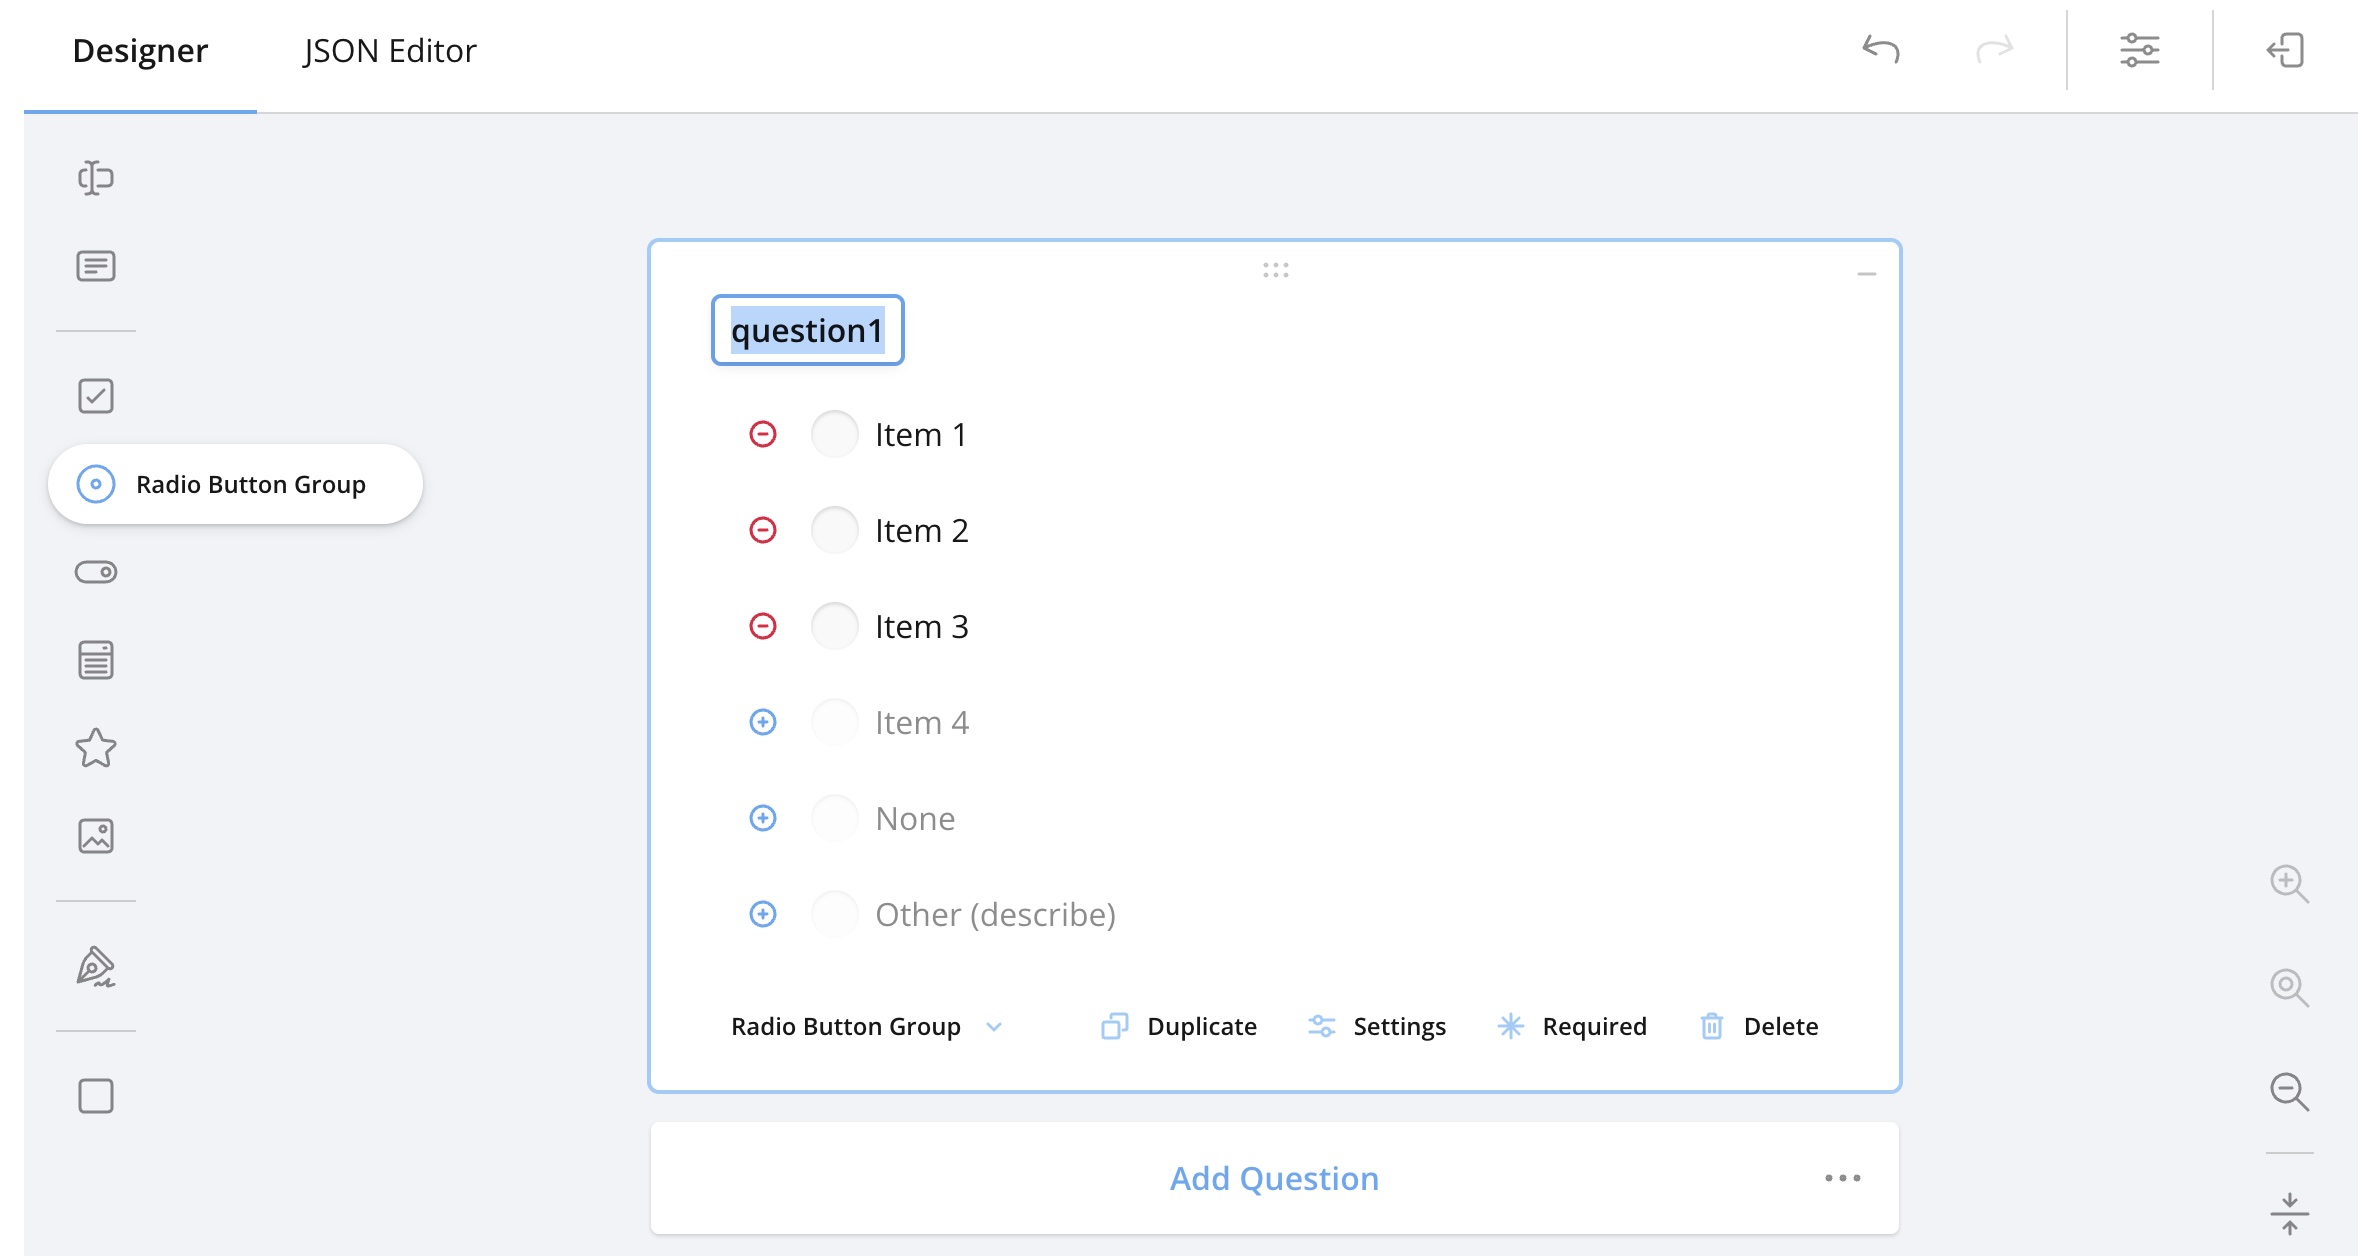Remove Item 2 with red minus

[x=763, y=530]
